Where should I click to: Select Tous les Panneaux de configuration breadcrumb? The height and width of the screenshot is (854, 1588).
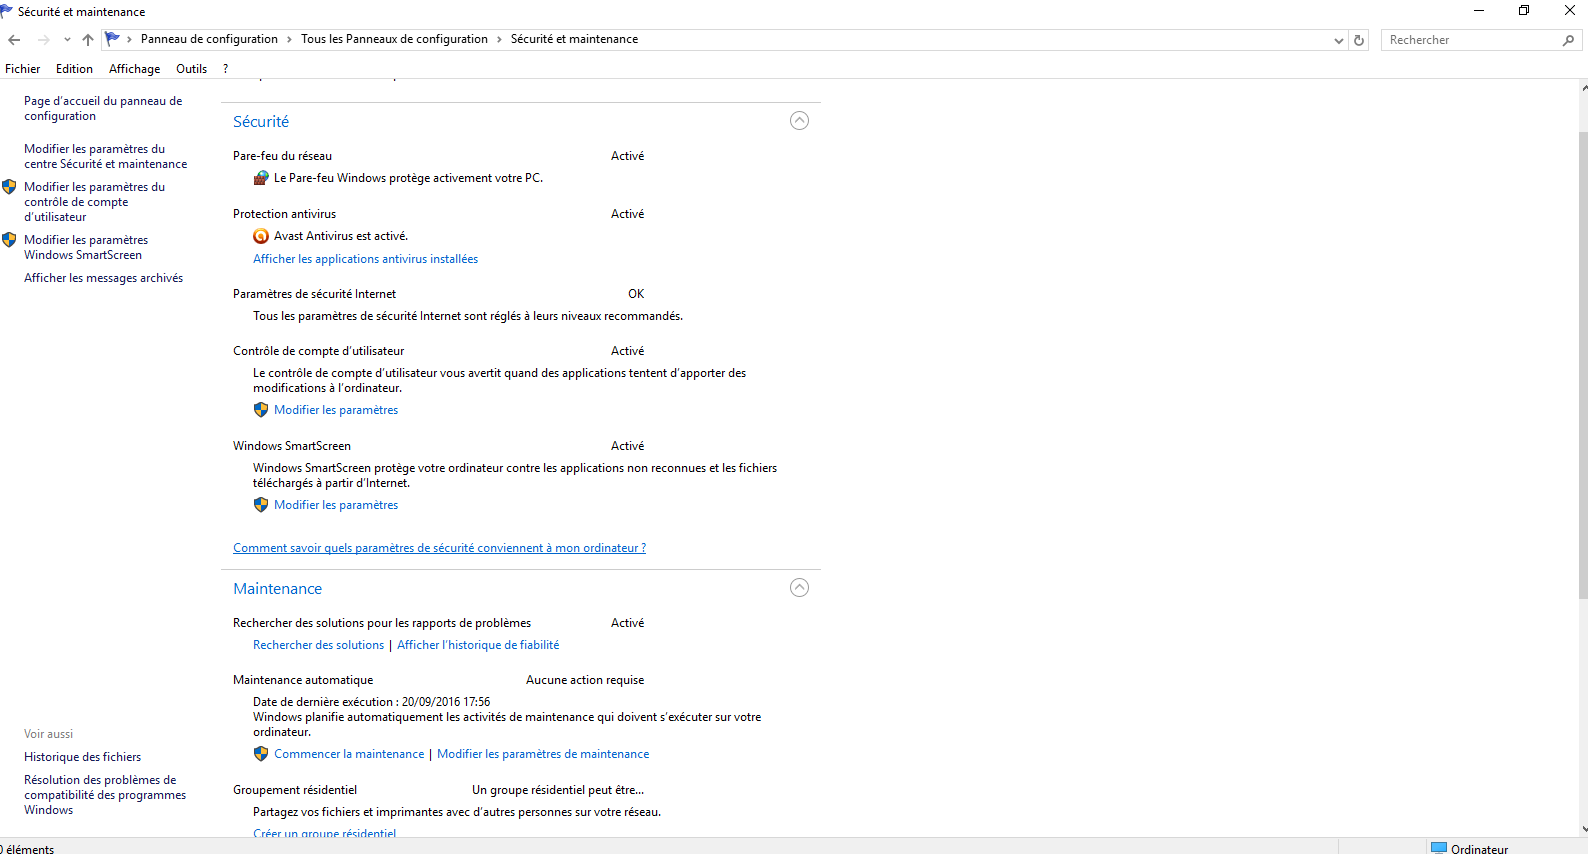click(x=394, y=39)
